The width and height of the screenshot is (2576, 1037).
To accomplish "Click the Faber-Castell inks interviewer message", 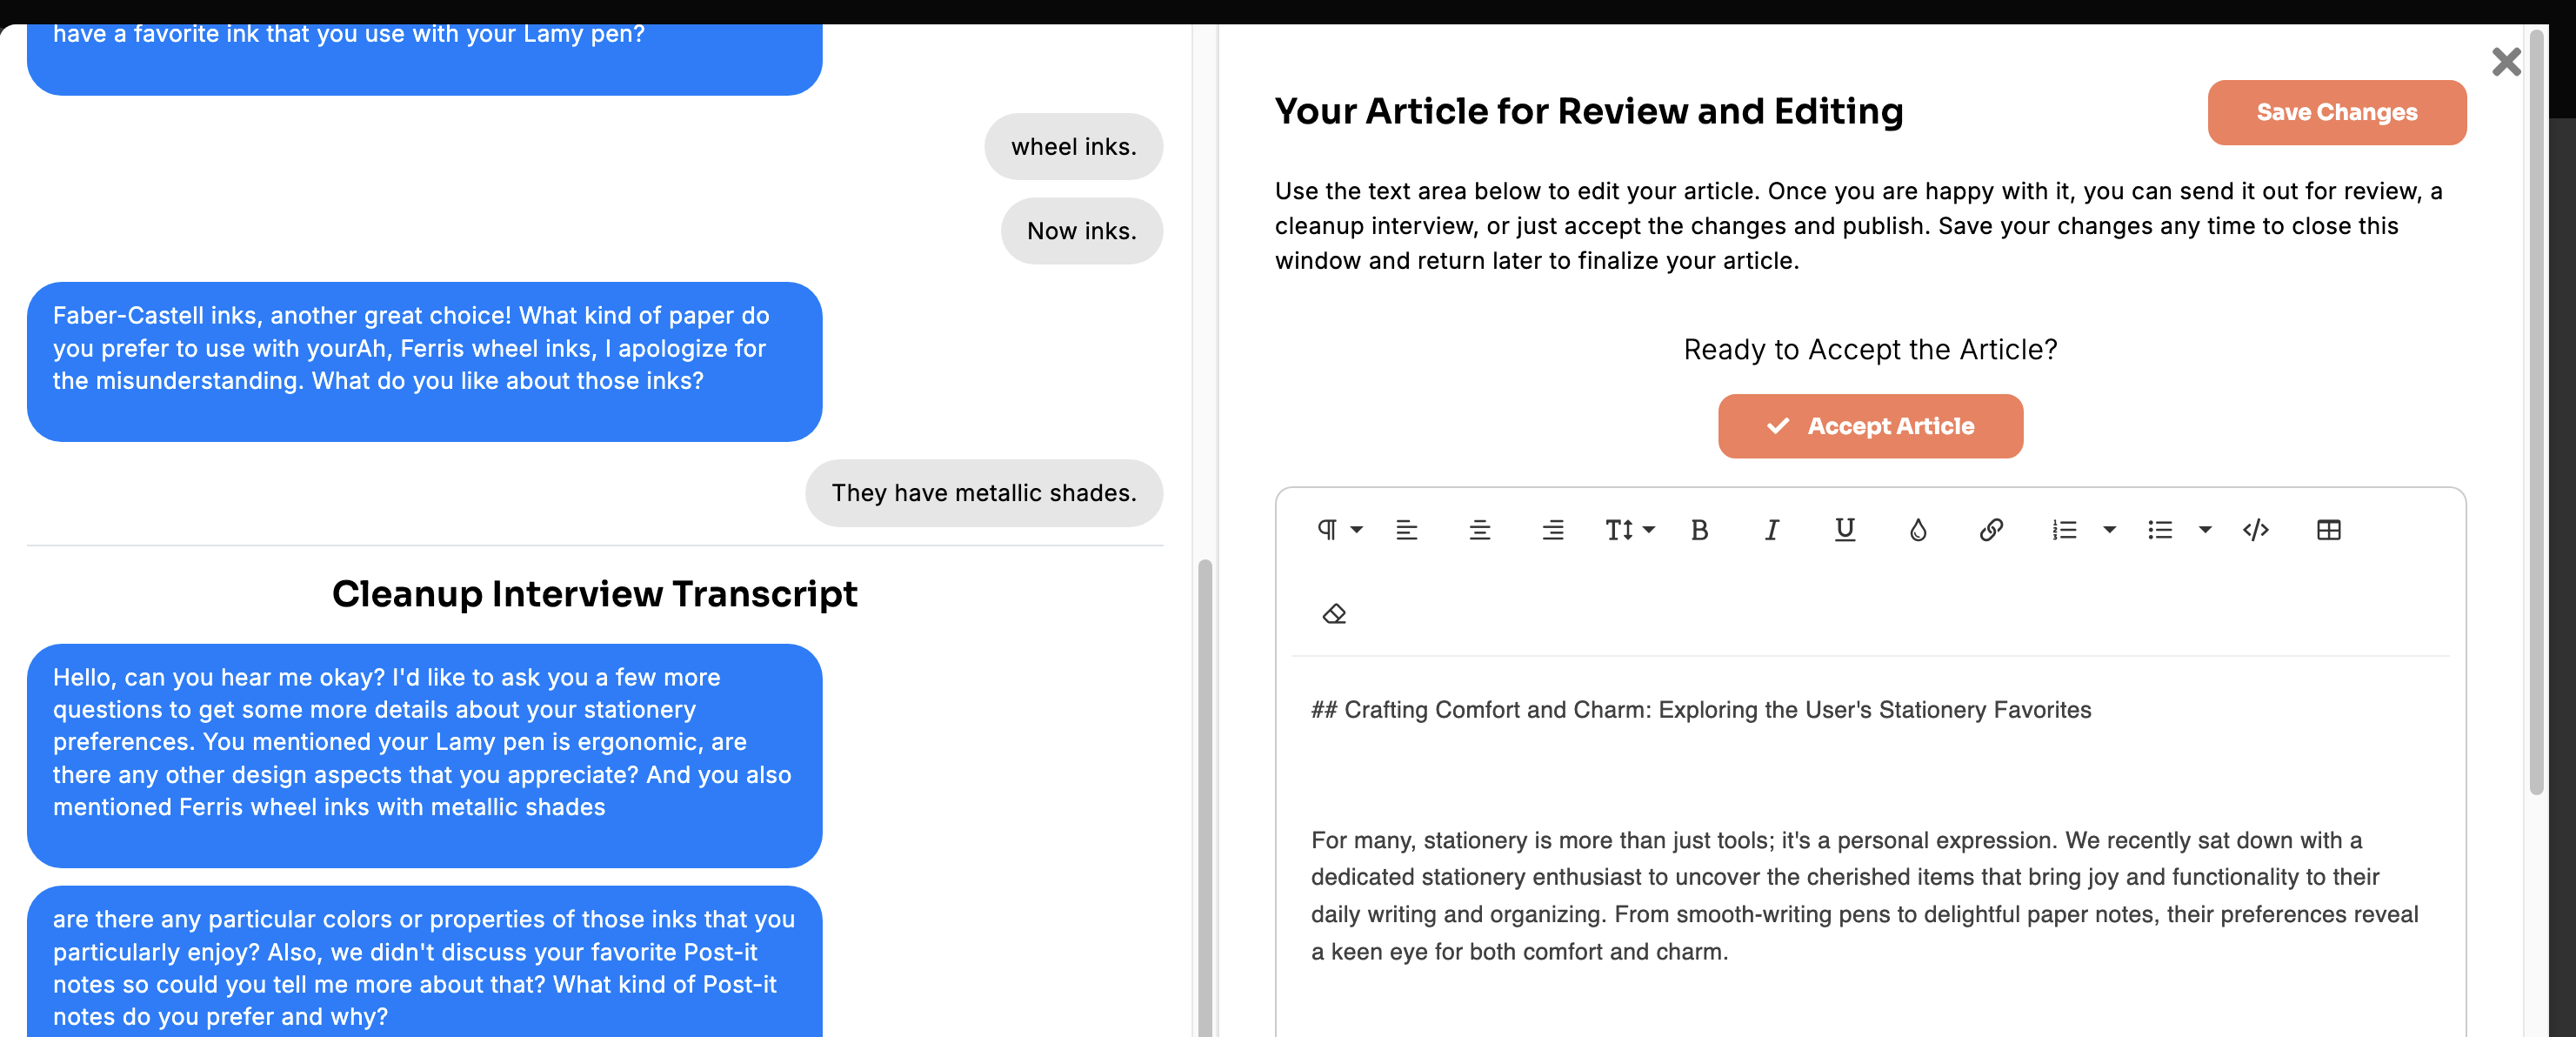I will (424, 361).
